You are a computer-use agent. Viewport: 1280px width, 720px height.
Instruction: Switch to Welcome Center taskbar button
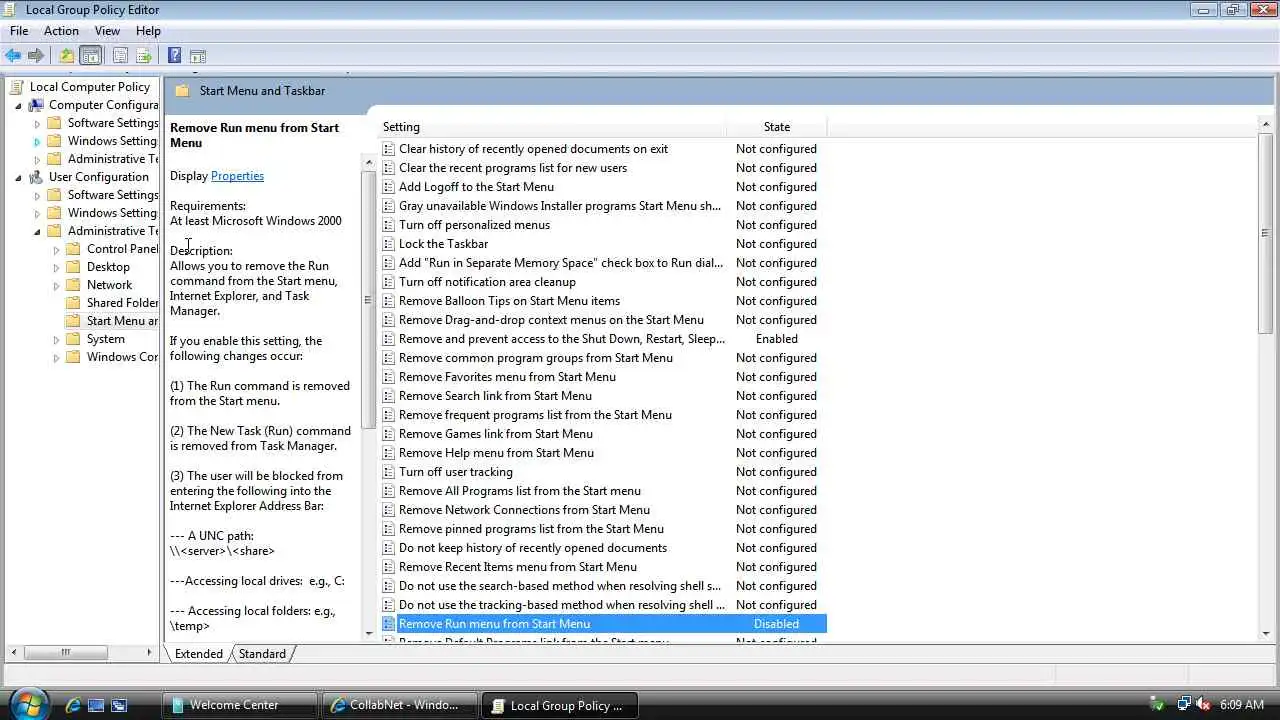(x=240, y=705)
